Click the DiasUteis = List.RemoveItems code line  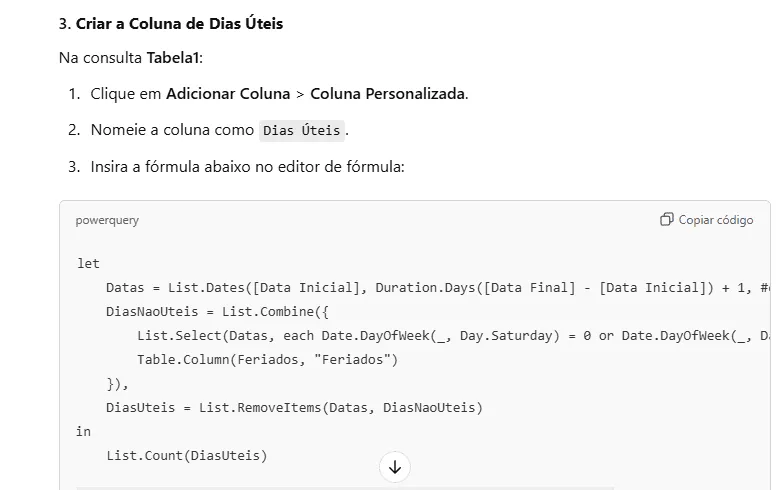tap(294, 407)
